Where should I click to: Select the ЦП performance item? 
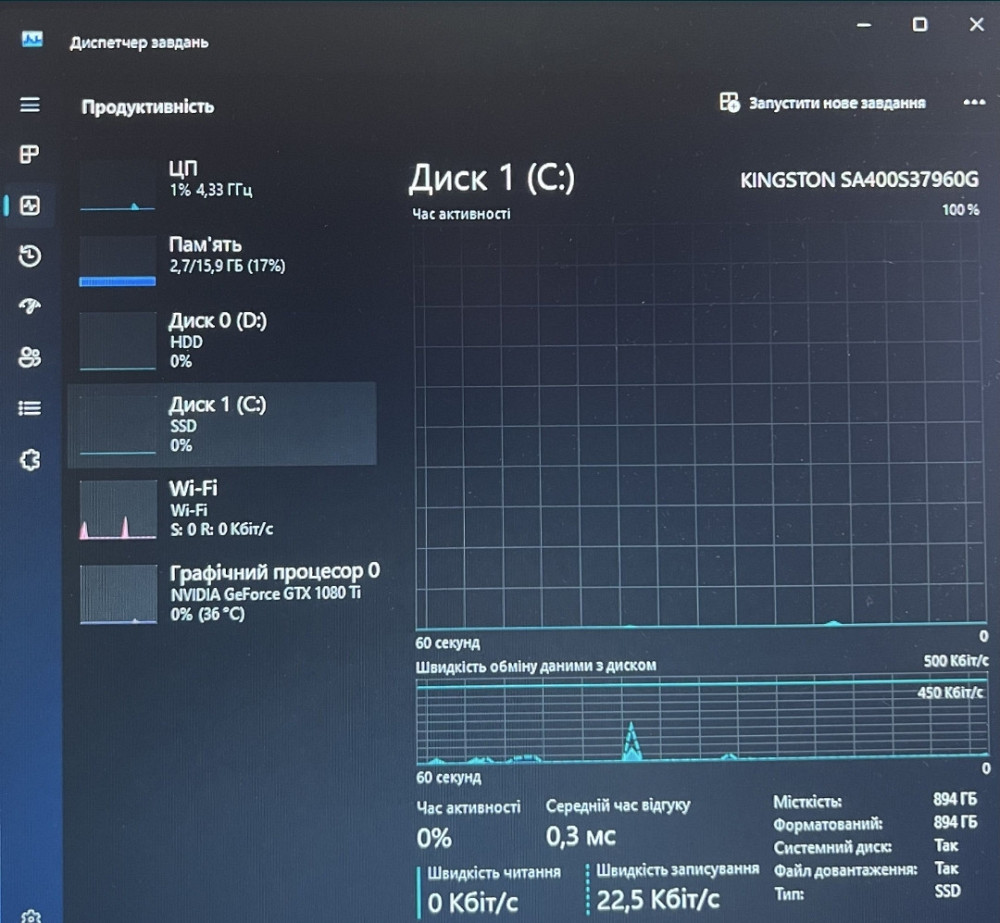(221, 180)
